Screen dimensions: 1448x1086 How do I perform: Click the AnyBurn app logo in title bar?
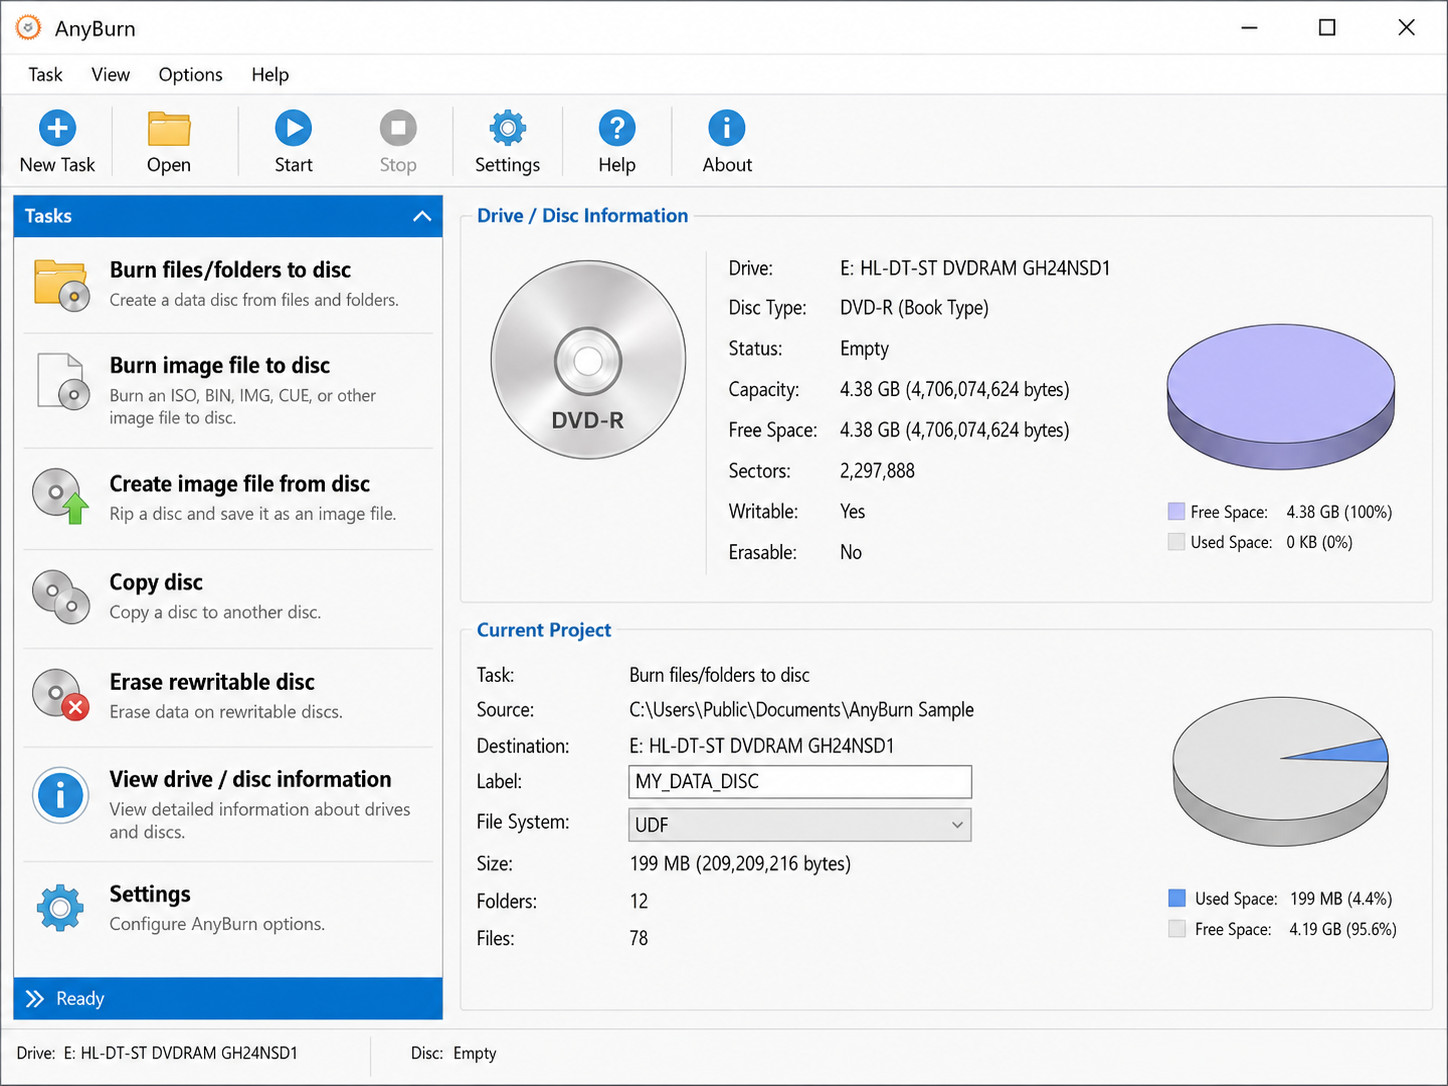click(28, 28)
